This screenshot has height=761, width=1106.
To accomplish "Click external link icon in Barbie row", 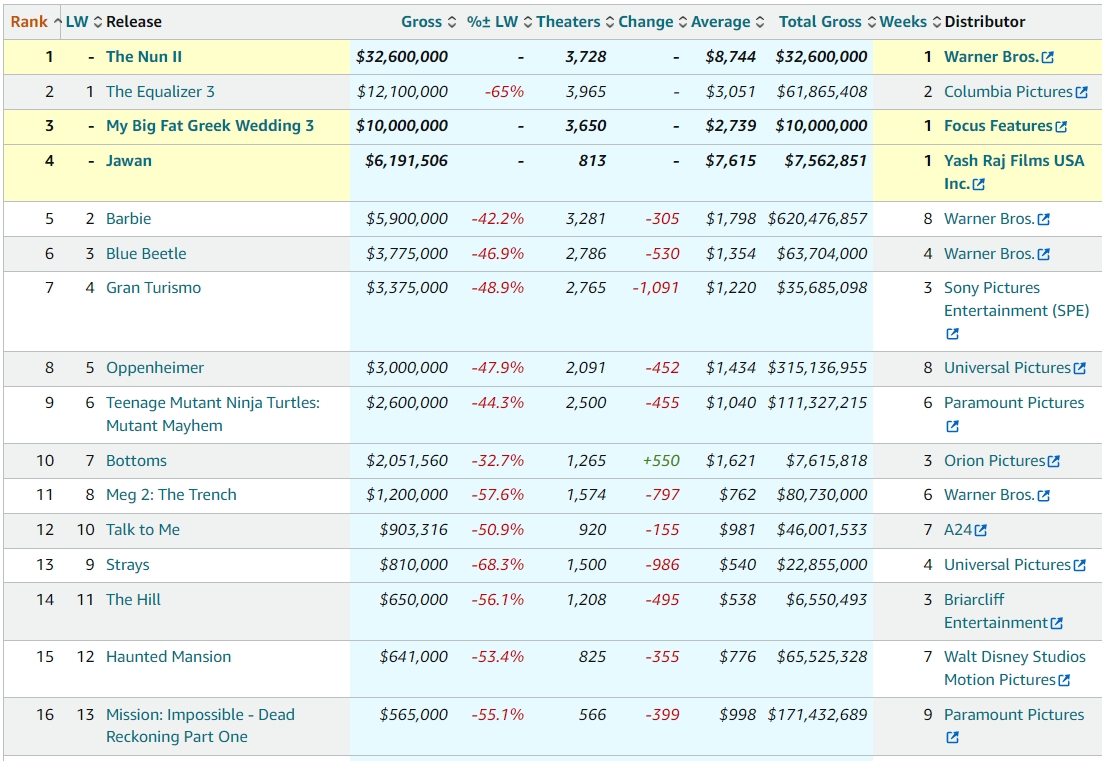I will point(1044,219).
